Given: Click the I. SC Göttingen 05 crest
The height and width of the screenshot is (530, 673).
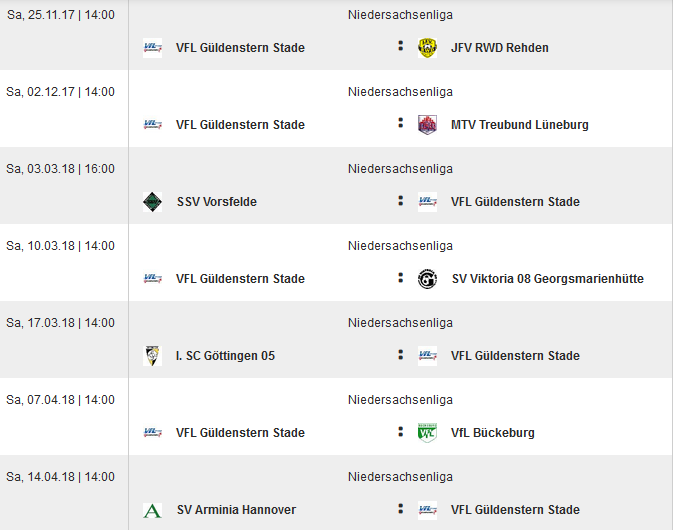Looking at the screenshot, I should coord(152,356).
